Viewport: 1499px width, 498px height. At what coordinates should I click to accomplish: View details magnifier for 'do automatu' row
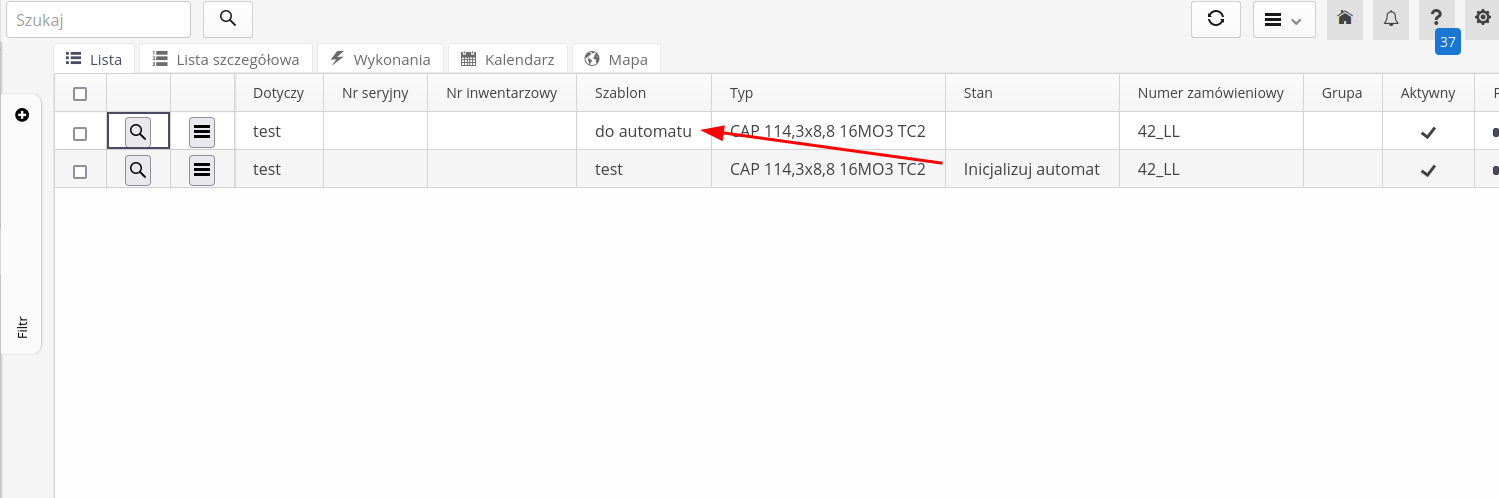[138, 131]
